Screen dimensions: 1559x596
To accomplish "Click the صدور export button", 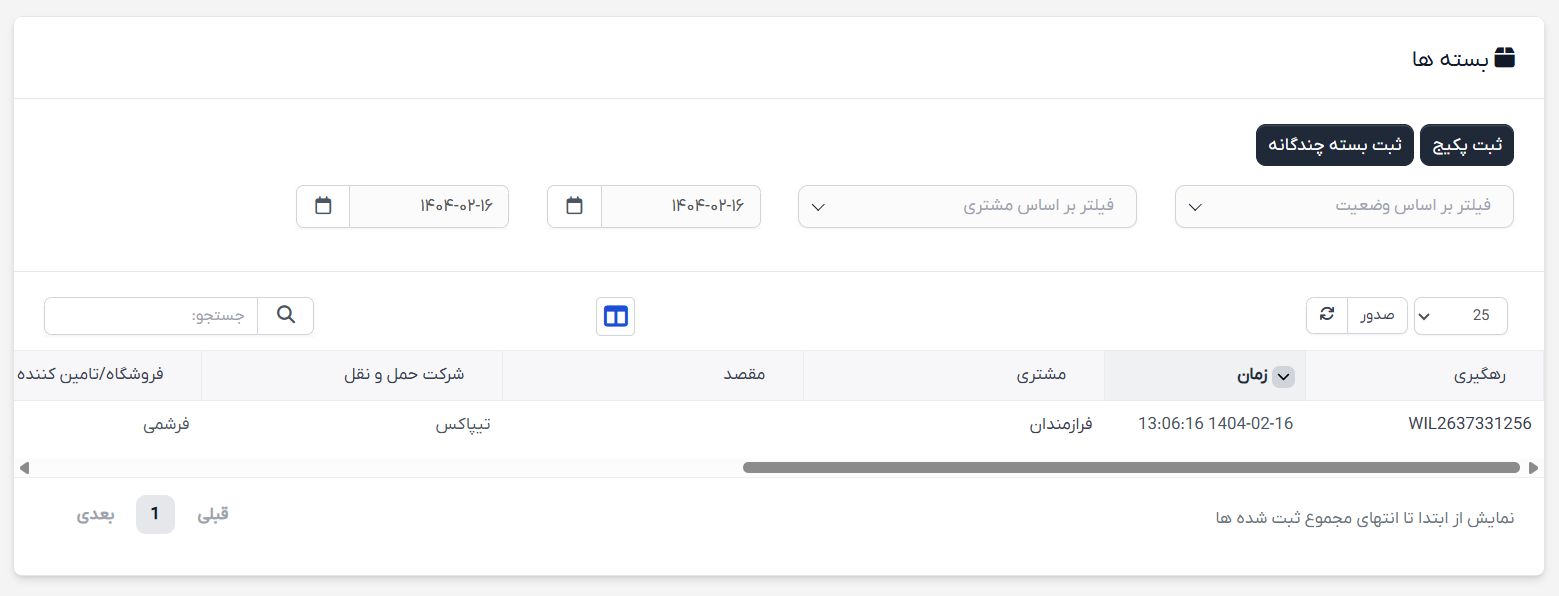I will click(1378, 315).
